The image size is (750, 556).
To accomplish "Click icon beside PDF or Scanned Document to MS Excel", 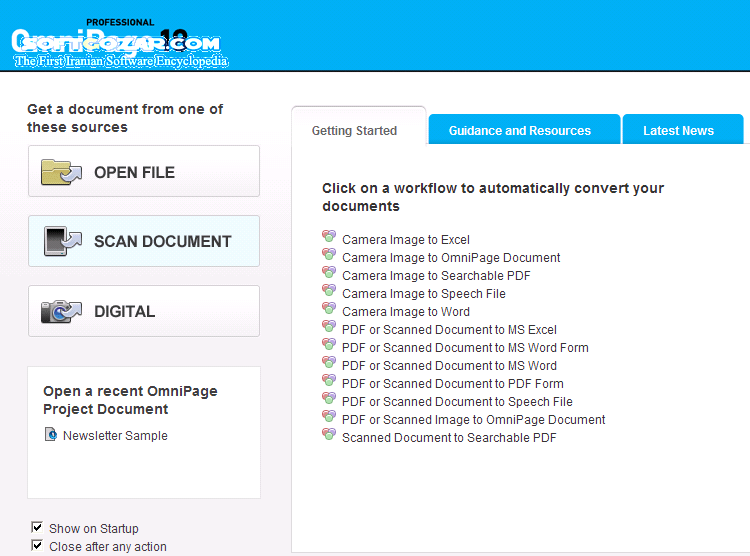I will [x=329, y=328].
